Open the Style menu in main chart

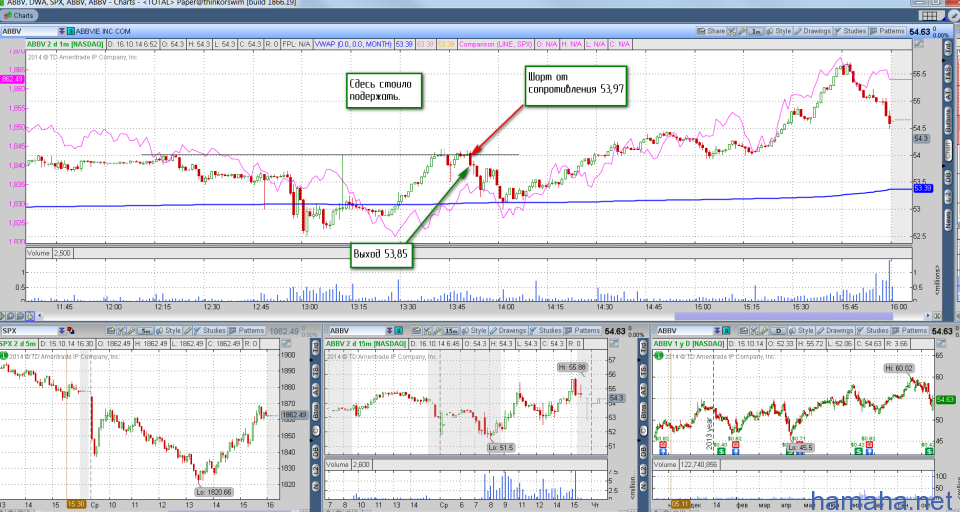pyautogui.click(x=779, y=31)
